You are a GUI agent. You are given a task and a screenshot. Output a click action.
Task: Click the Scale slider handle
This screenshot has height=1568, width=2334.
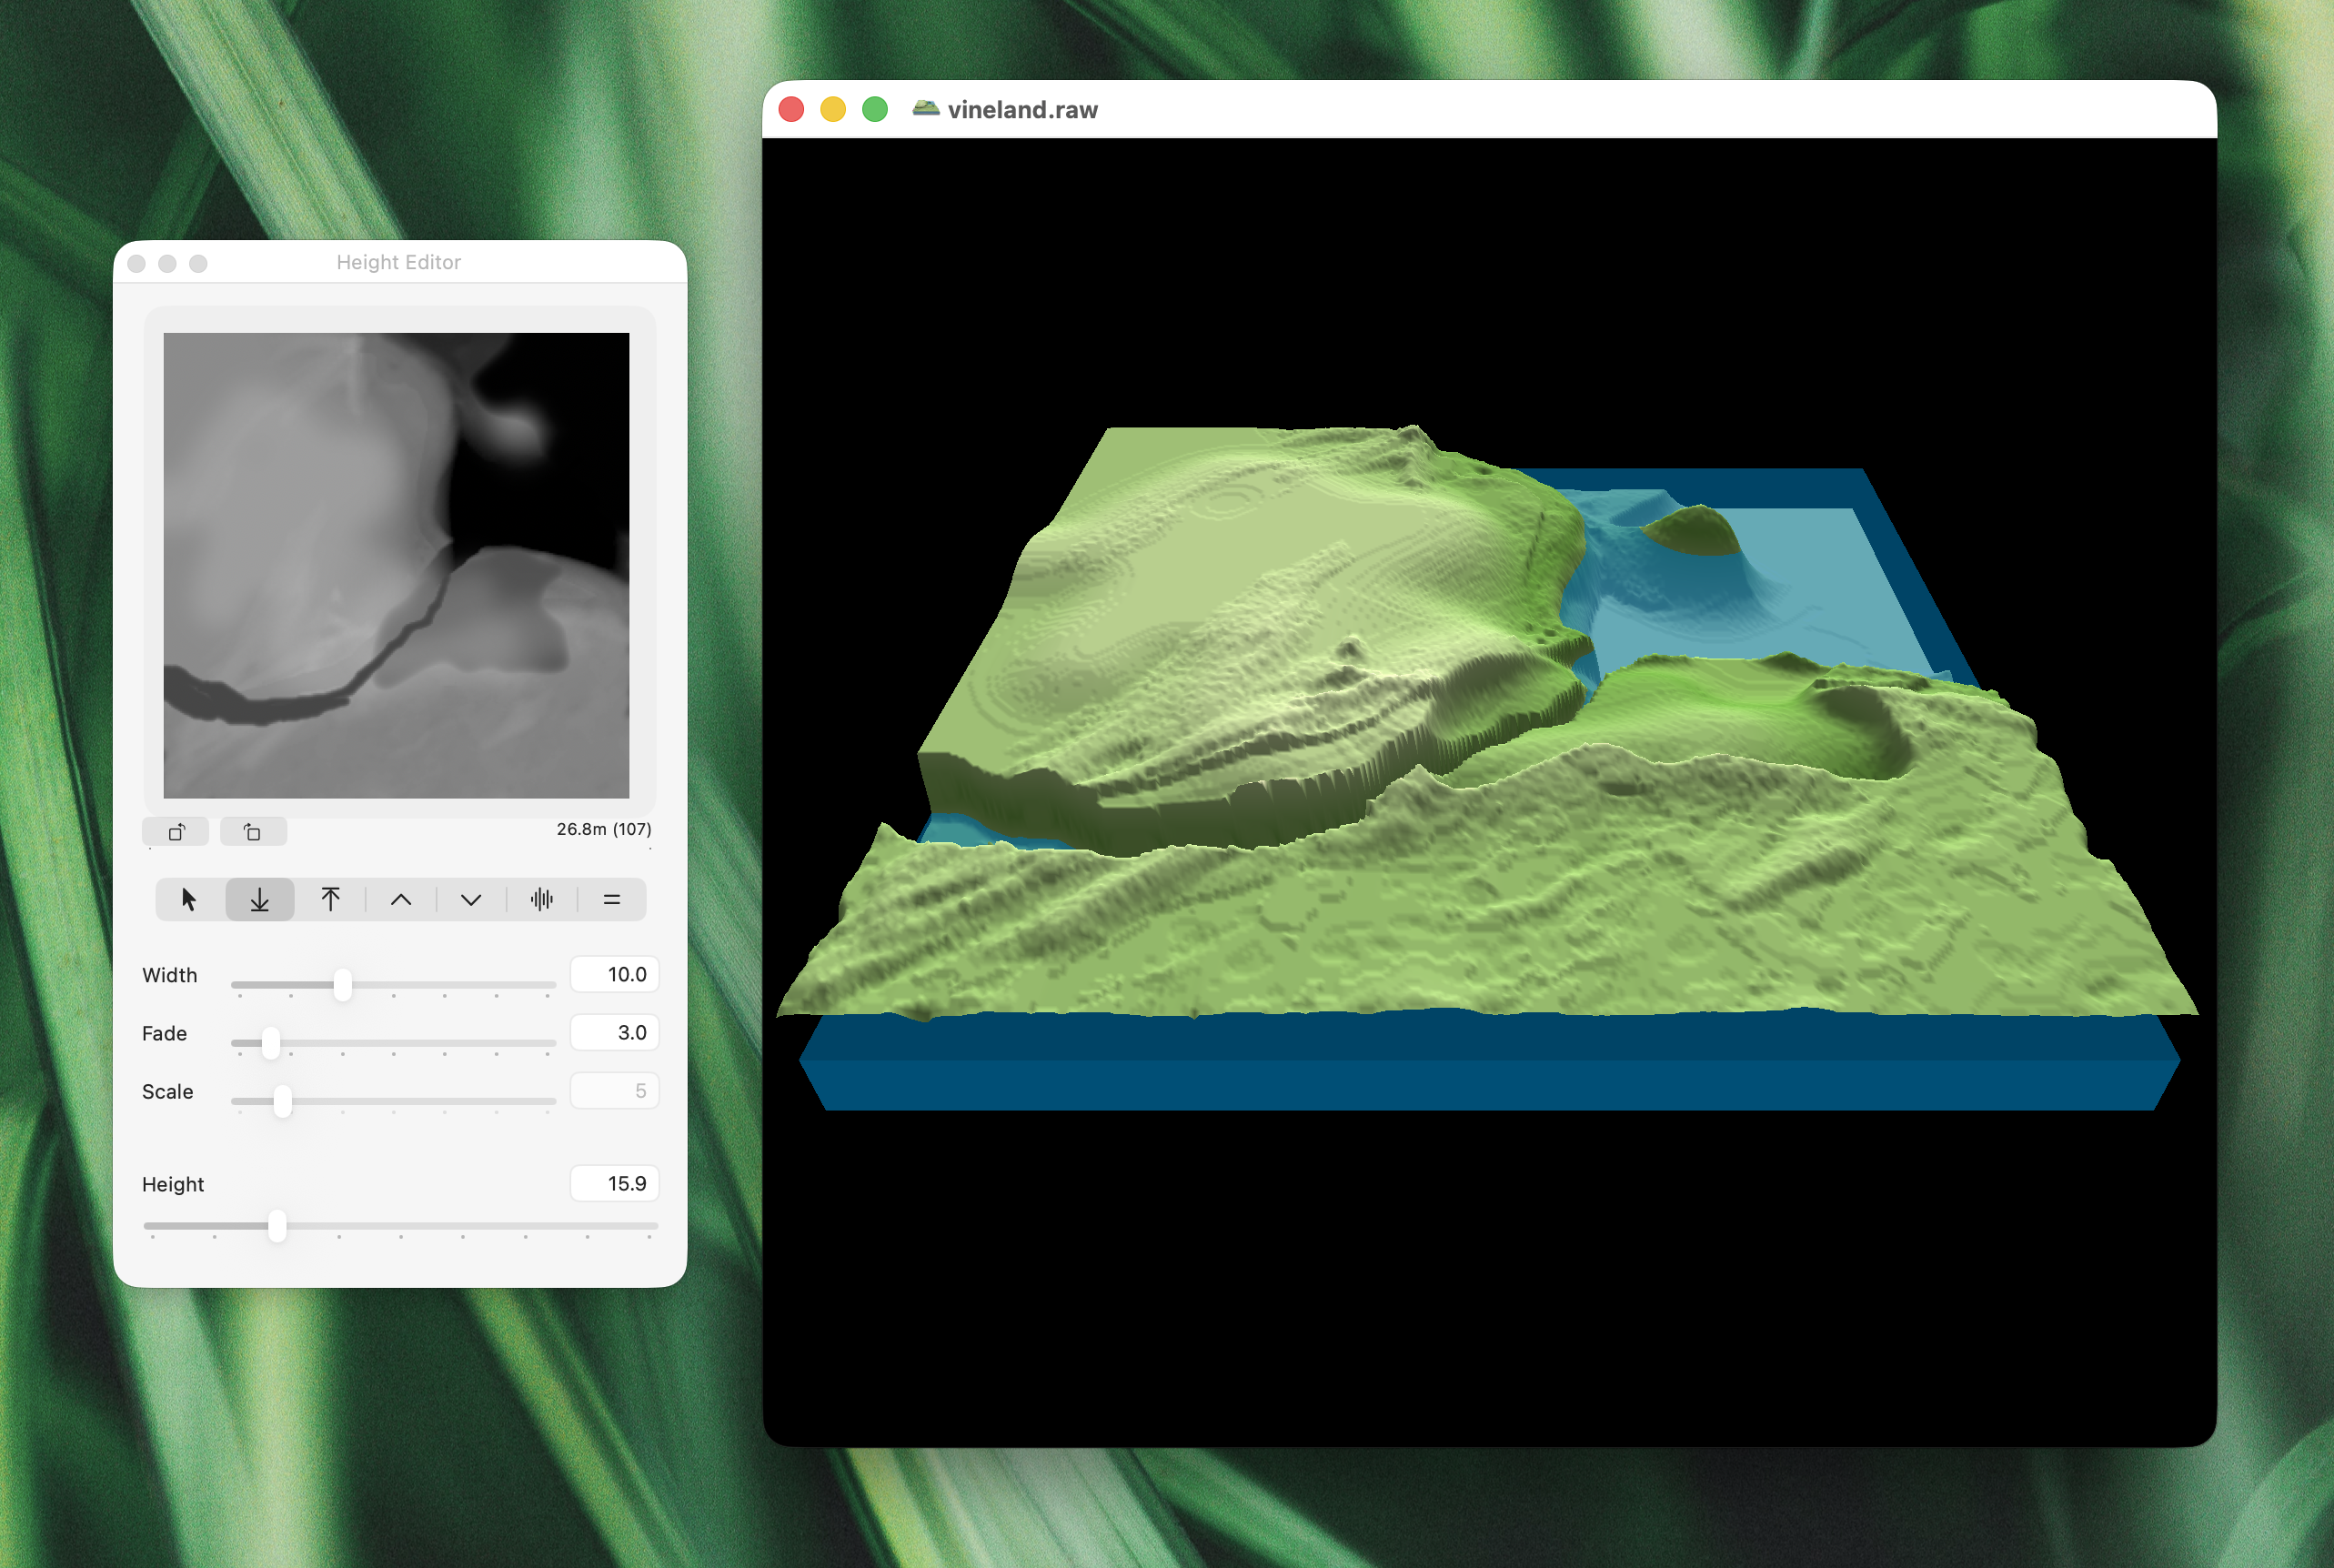(283, 1101)
